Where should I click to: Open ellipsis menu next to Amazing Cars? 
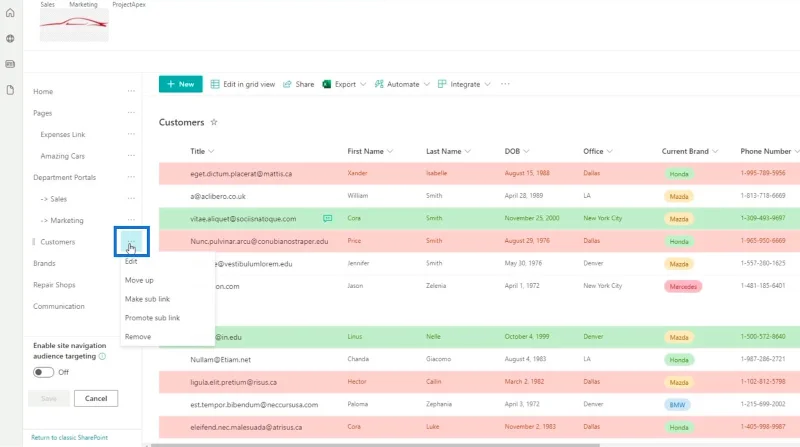131,155
